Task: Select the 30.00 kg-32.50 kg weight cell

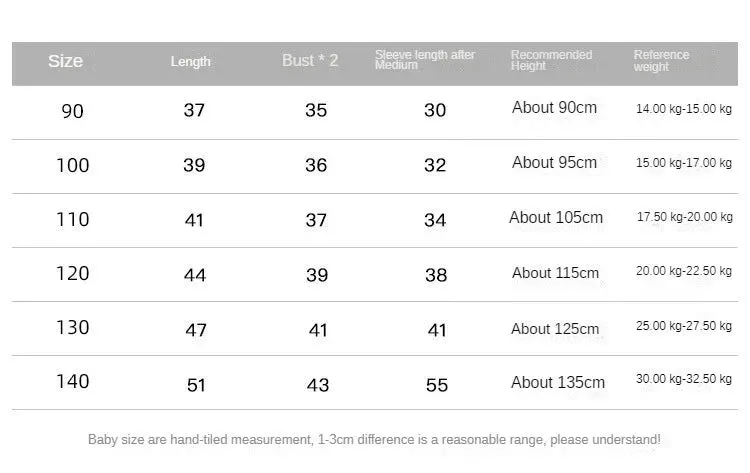Action: 684,379
